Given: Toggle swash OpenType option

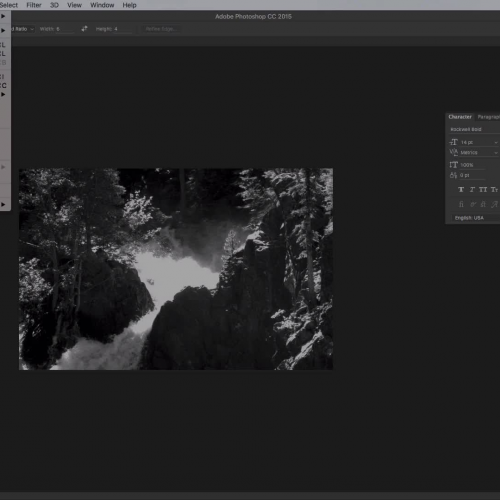Looking at the screenshot, I should coord(494,204).
